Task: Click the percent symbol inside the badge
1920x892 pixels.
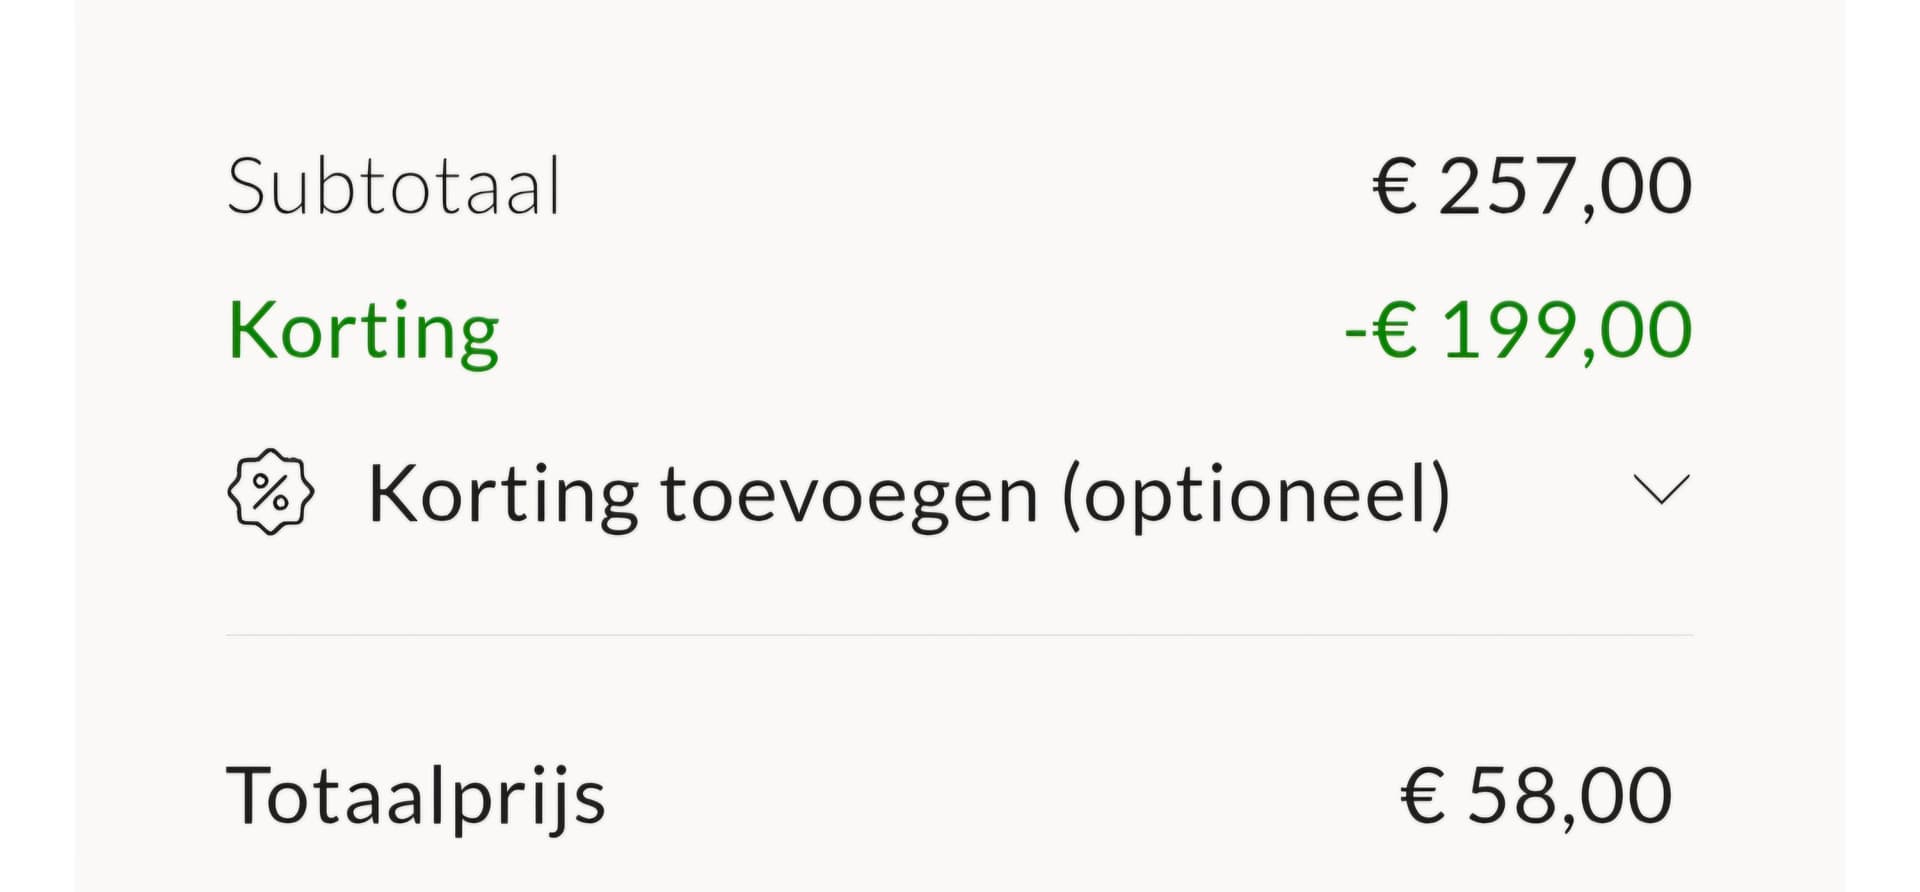Action: click(270, 492)
